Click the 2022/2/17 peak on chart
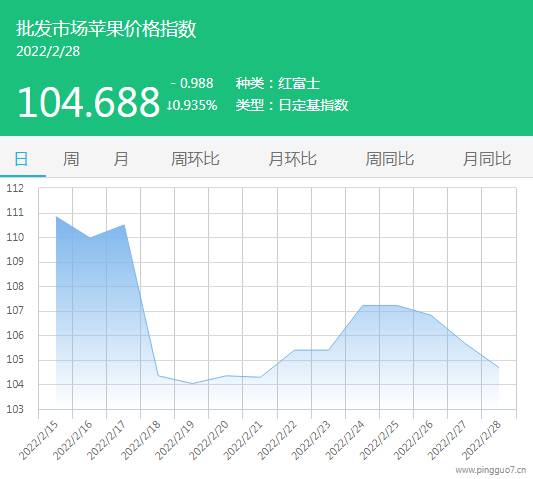 [124, 225]
